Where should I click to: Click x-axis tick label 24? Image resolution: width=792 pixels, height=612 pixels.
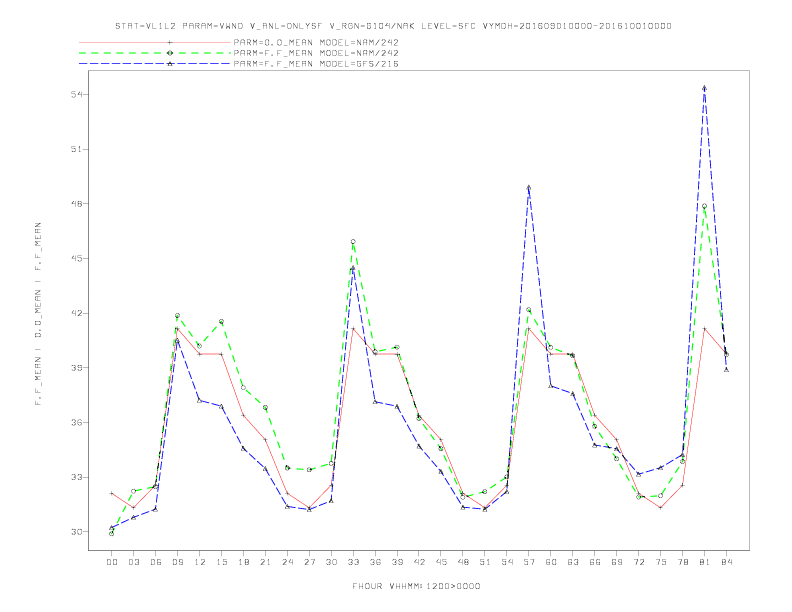tap(287, 562)
